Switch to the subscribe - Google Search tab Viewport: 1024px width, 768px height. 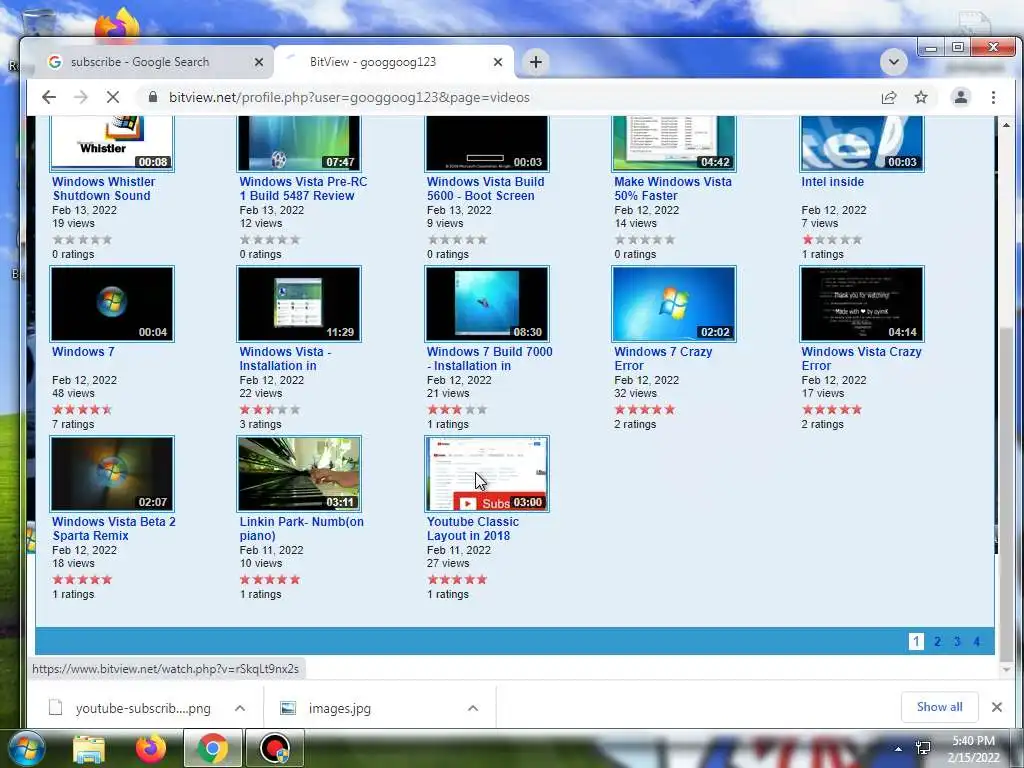tap(154, 62)
